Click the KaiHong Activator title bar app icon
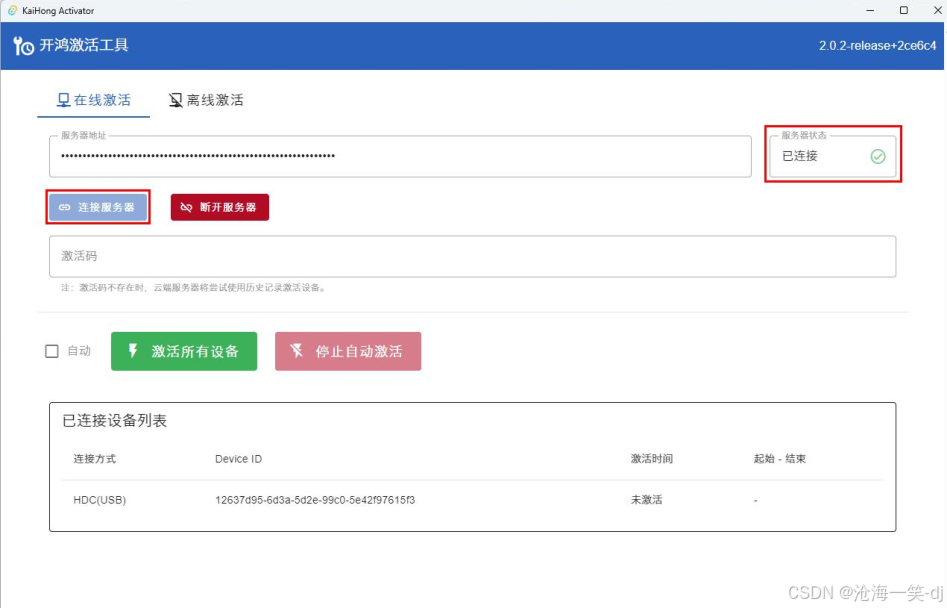The width and height of the screenshot is (947, 608). point(12,10)
